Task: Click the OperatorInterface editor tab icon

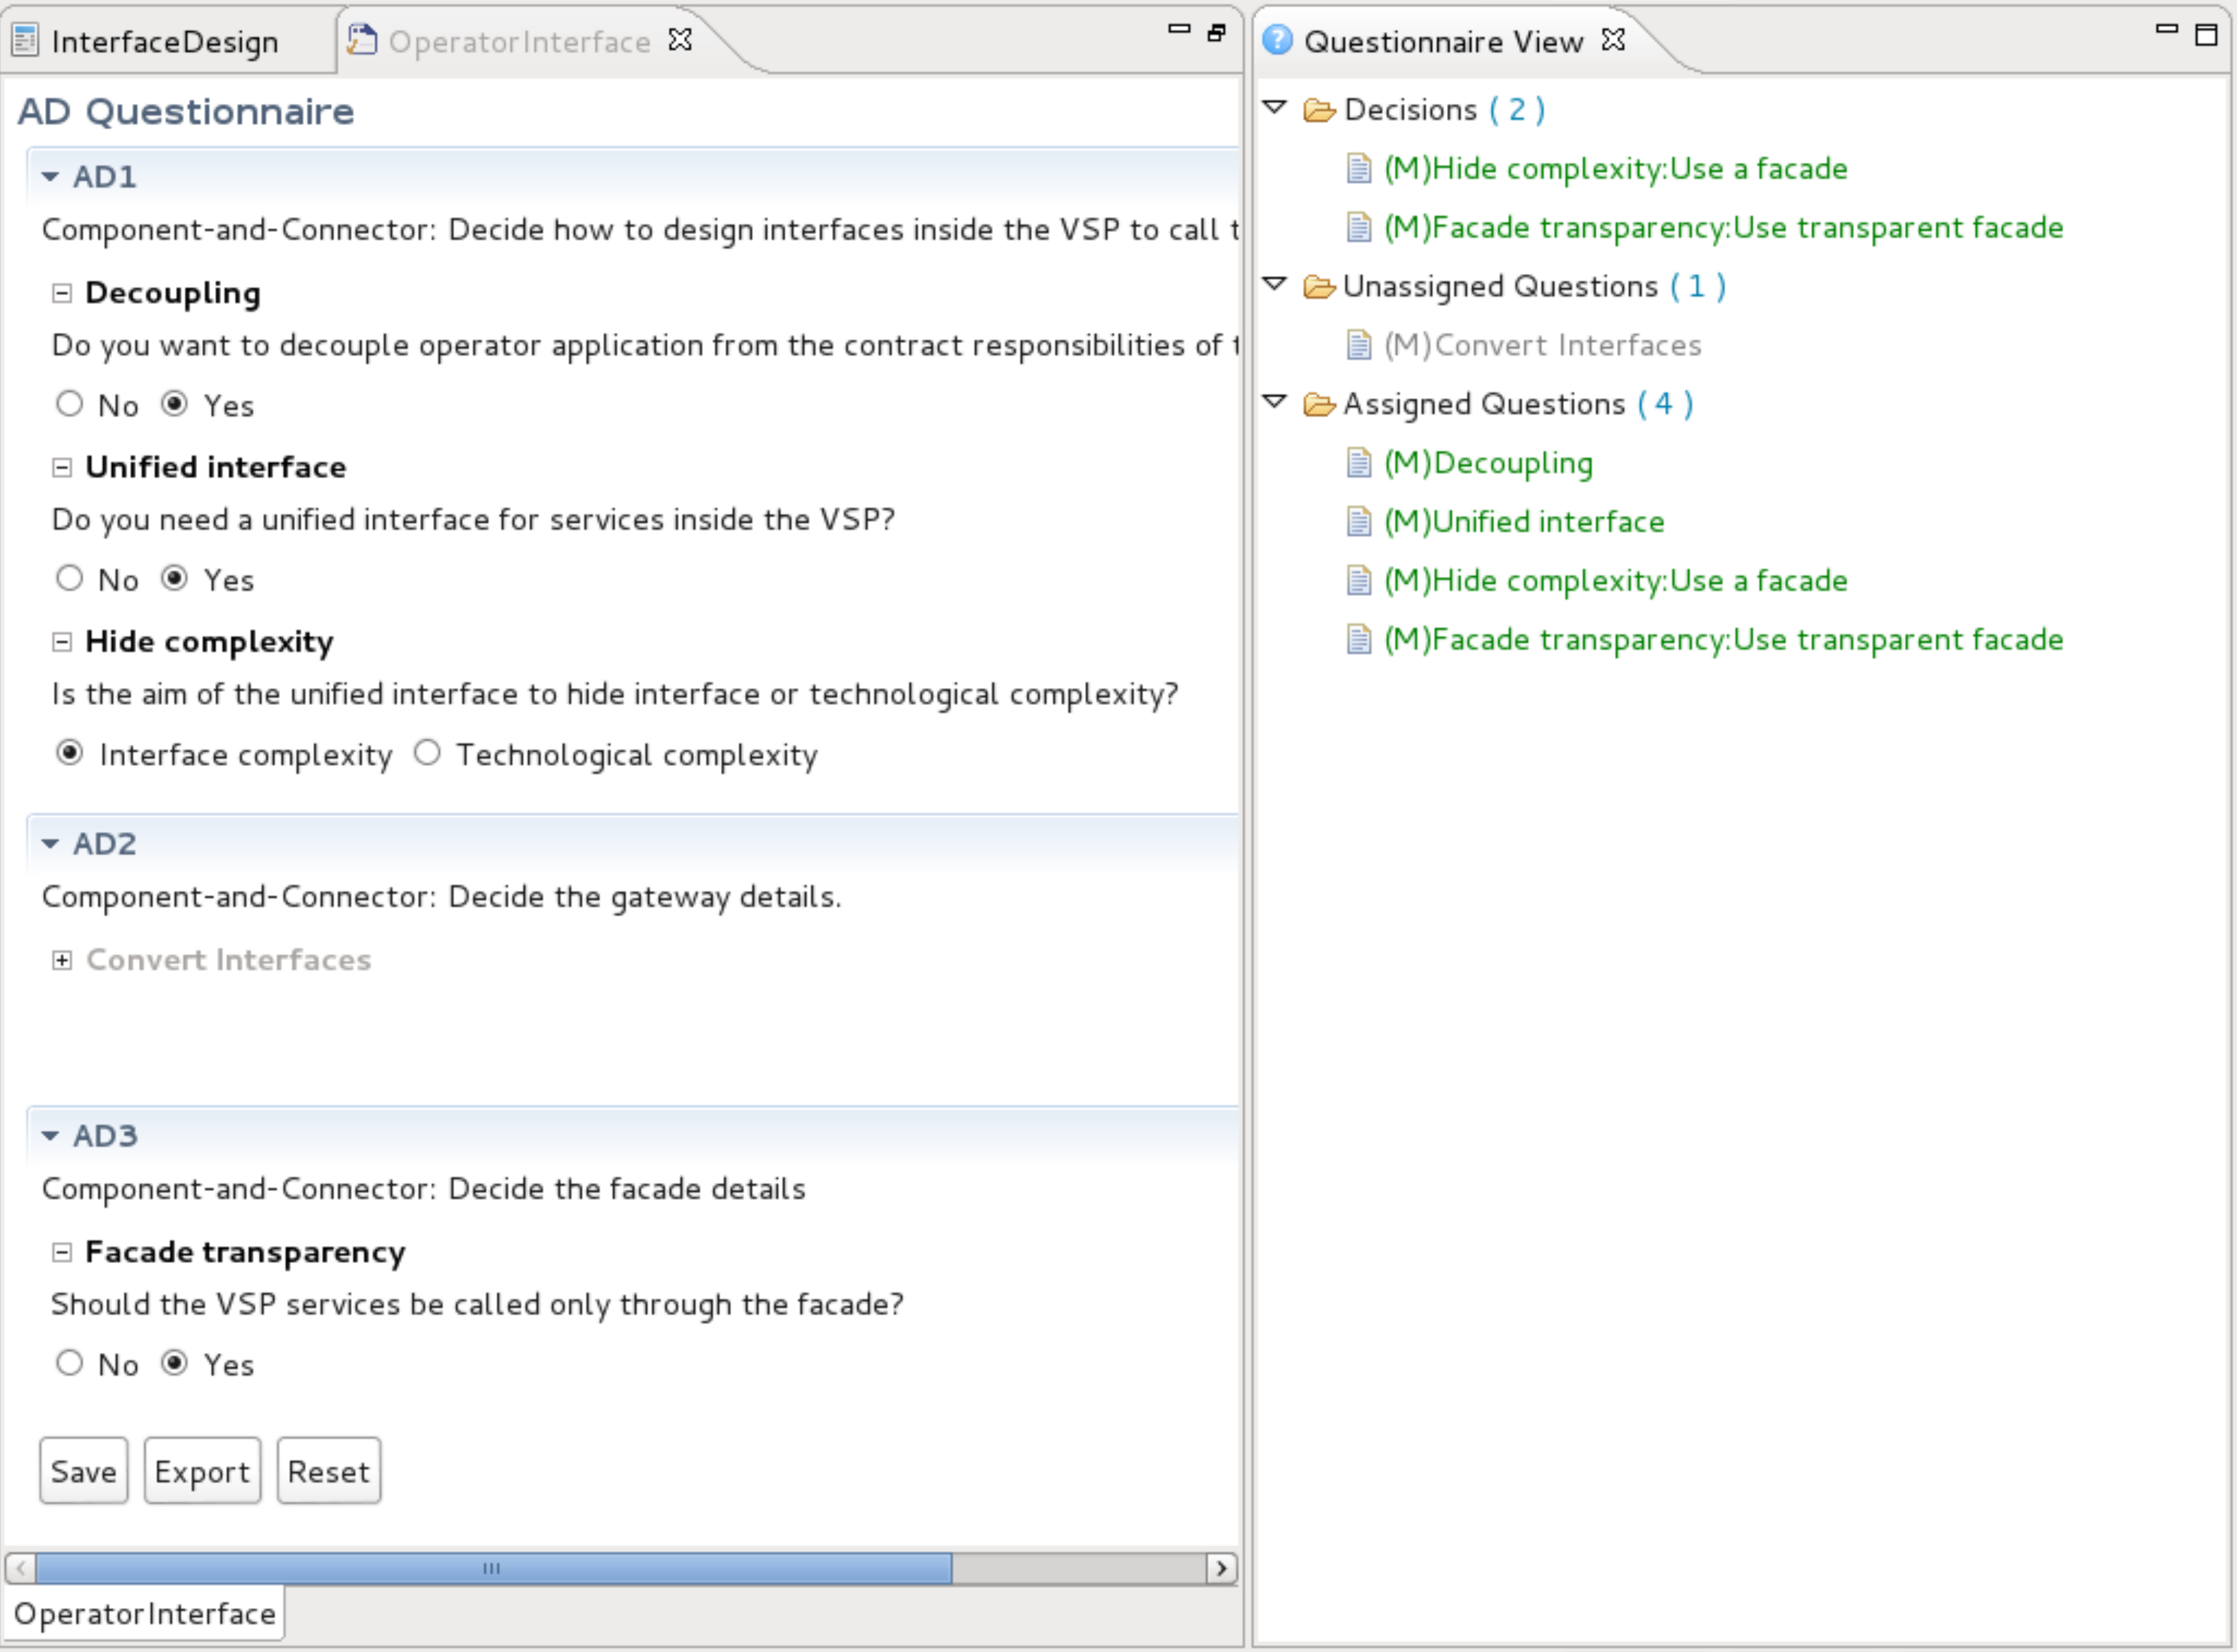Action: [362, 40]
